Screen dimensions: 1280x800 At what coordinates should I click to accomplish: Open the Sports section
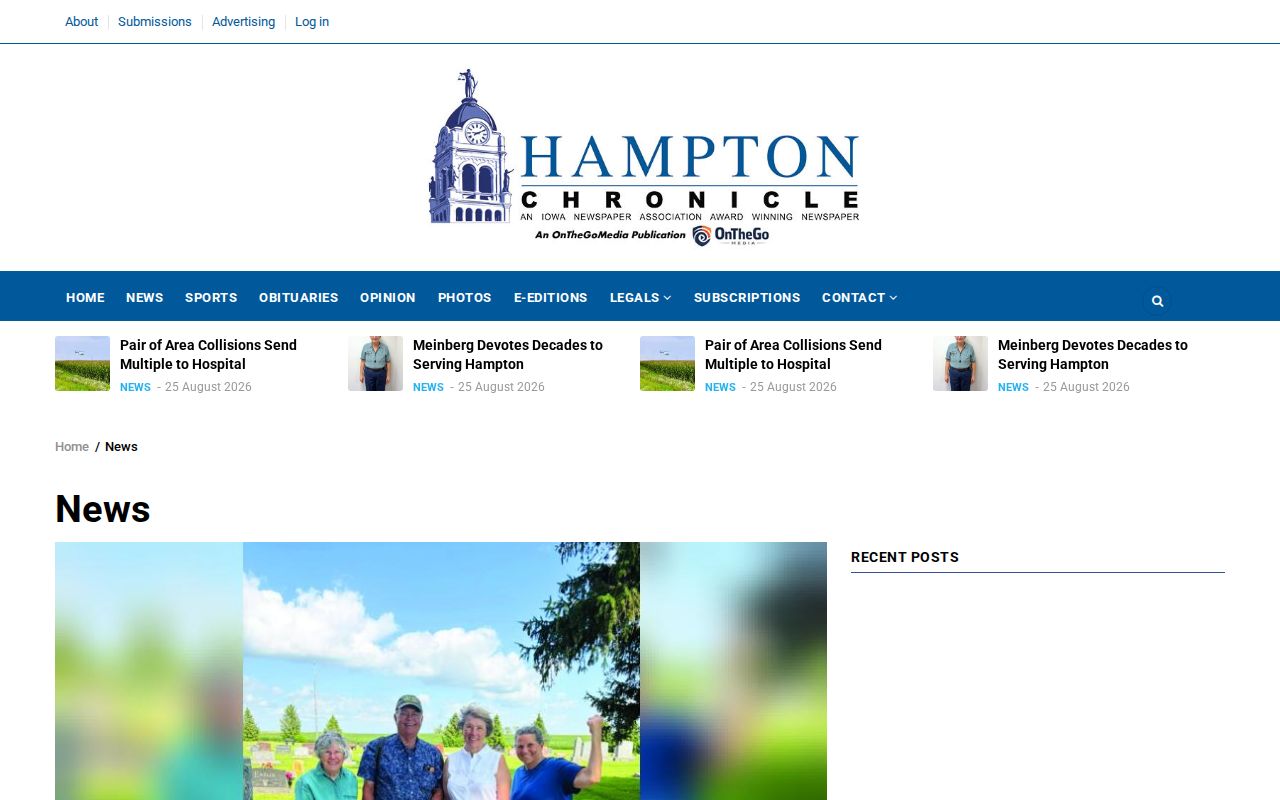tap(211, 297)
